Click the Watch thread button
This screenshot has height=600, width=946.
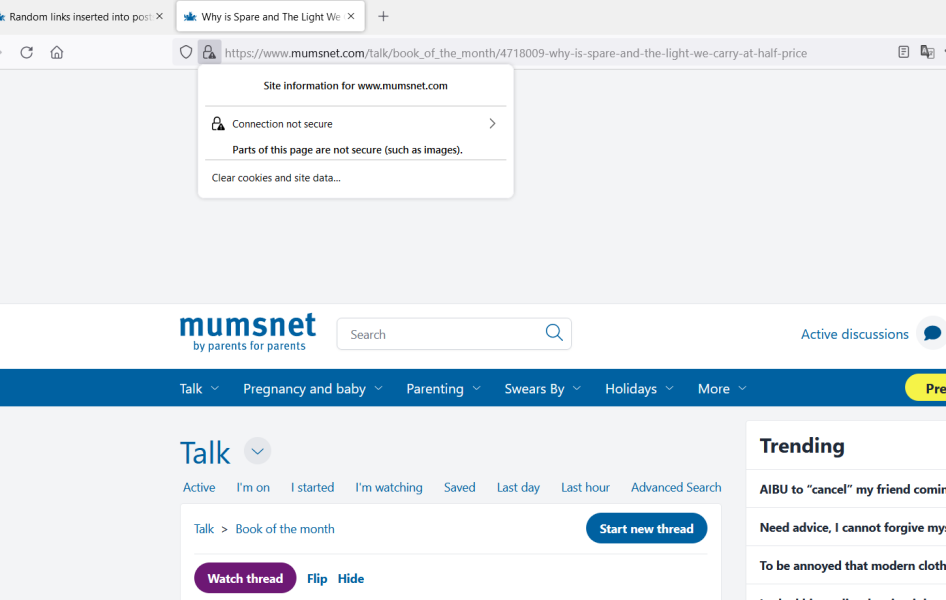click(x=245, y=578)
